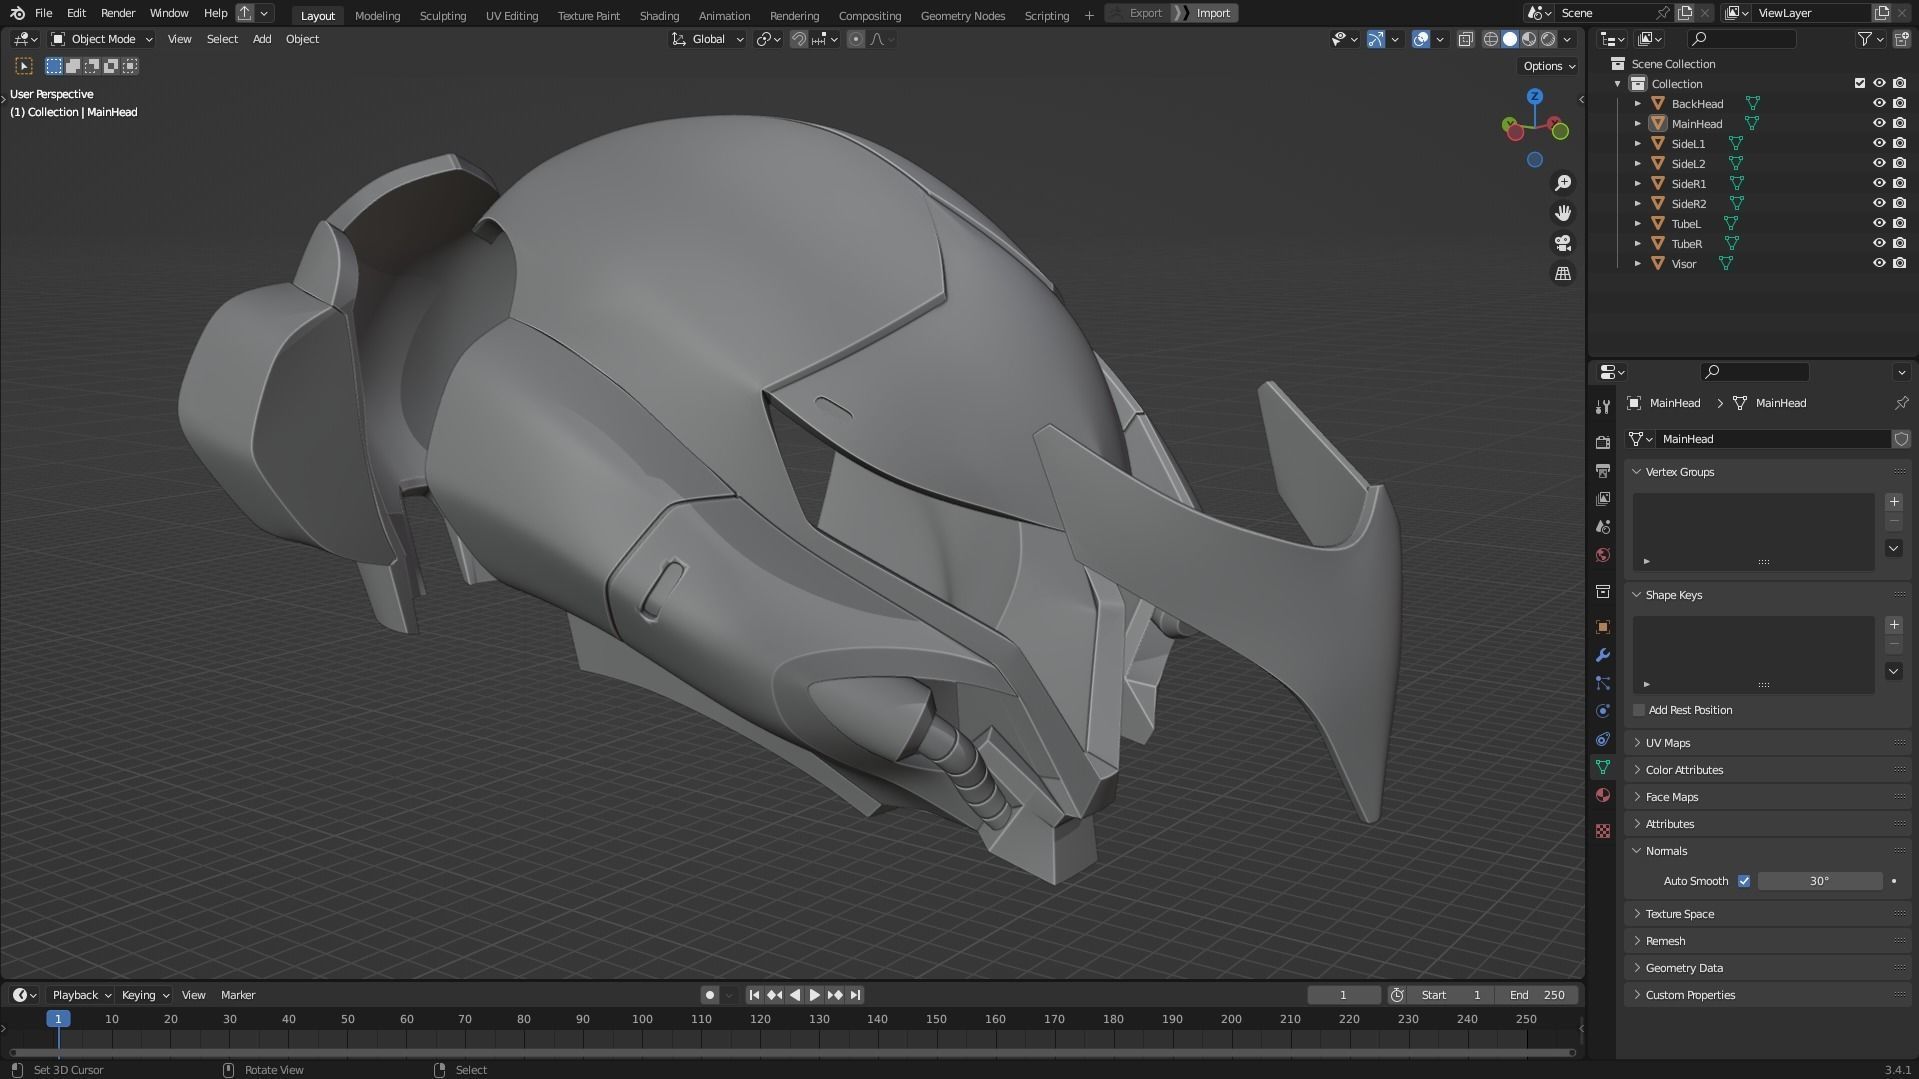
Task: Open the viewport Options dropdown
Action: [1549, 66]
